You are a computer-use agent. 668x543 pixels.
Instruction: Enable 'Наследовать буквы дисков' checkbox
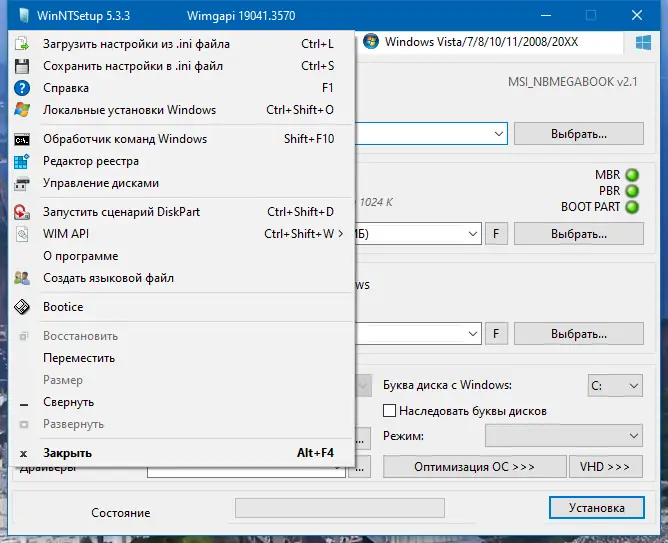tap(389, 411)
